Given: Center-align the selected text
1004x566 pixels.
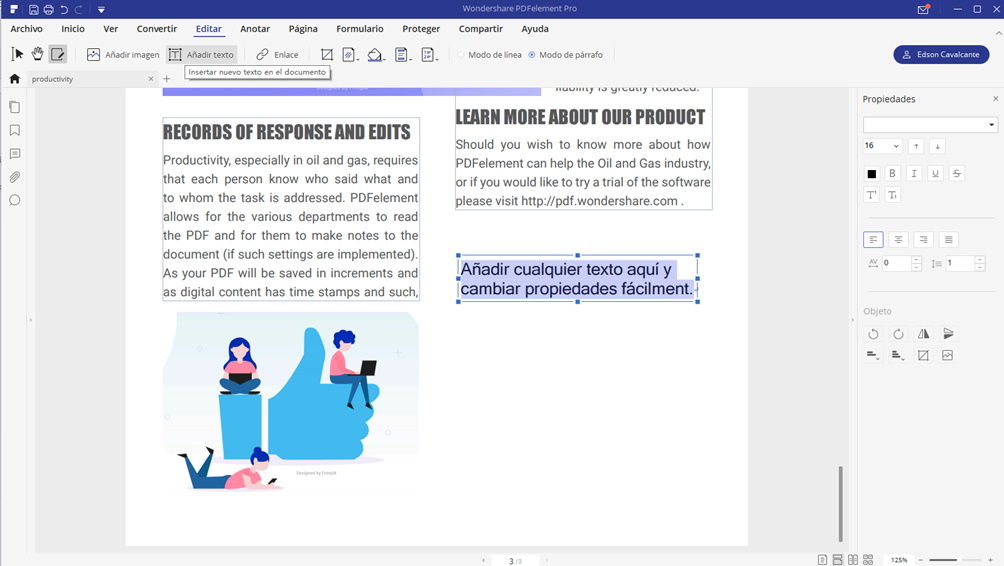Looking at the screenshot, I should 899,239.
